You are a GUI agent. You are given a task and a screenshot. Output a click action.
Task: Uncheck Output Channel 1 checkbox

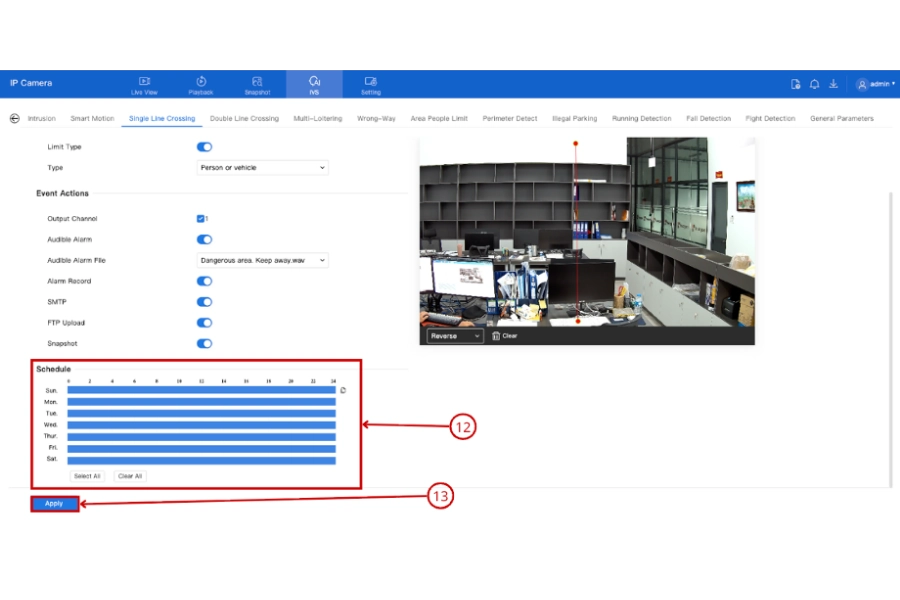pos(200,219)
